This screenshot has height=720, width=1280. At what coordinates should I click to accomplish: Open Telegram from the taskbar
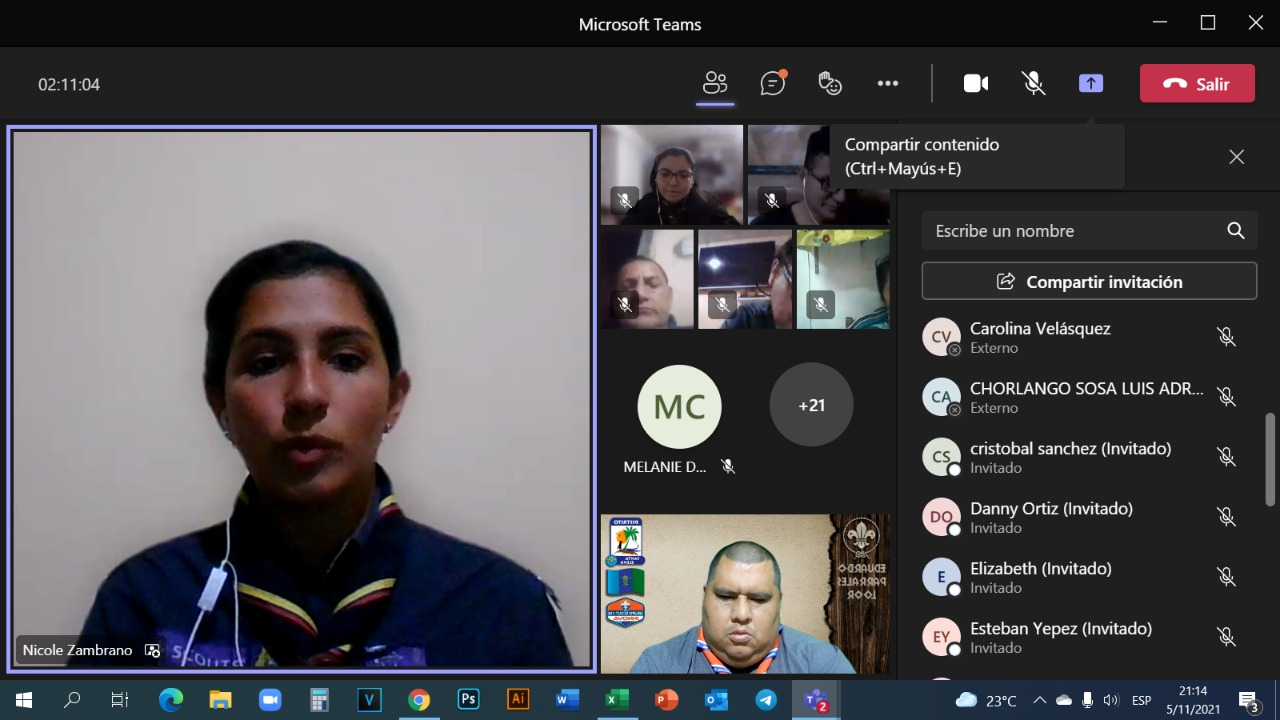pyautogui.click(x=766, y=700)
